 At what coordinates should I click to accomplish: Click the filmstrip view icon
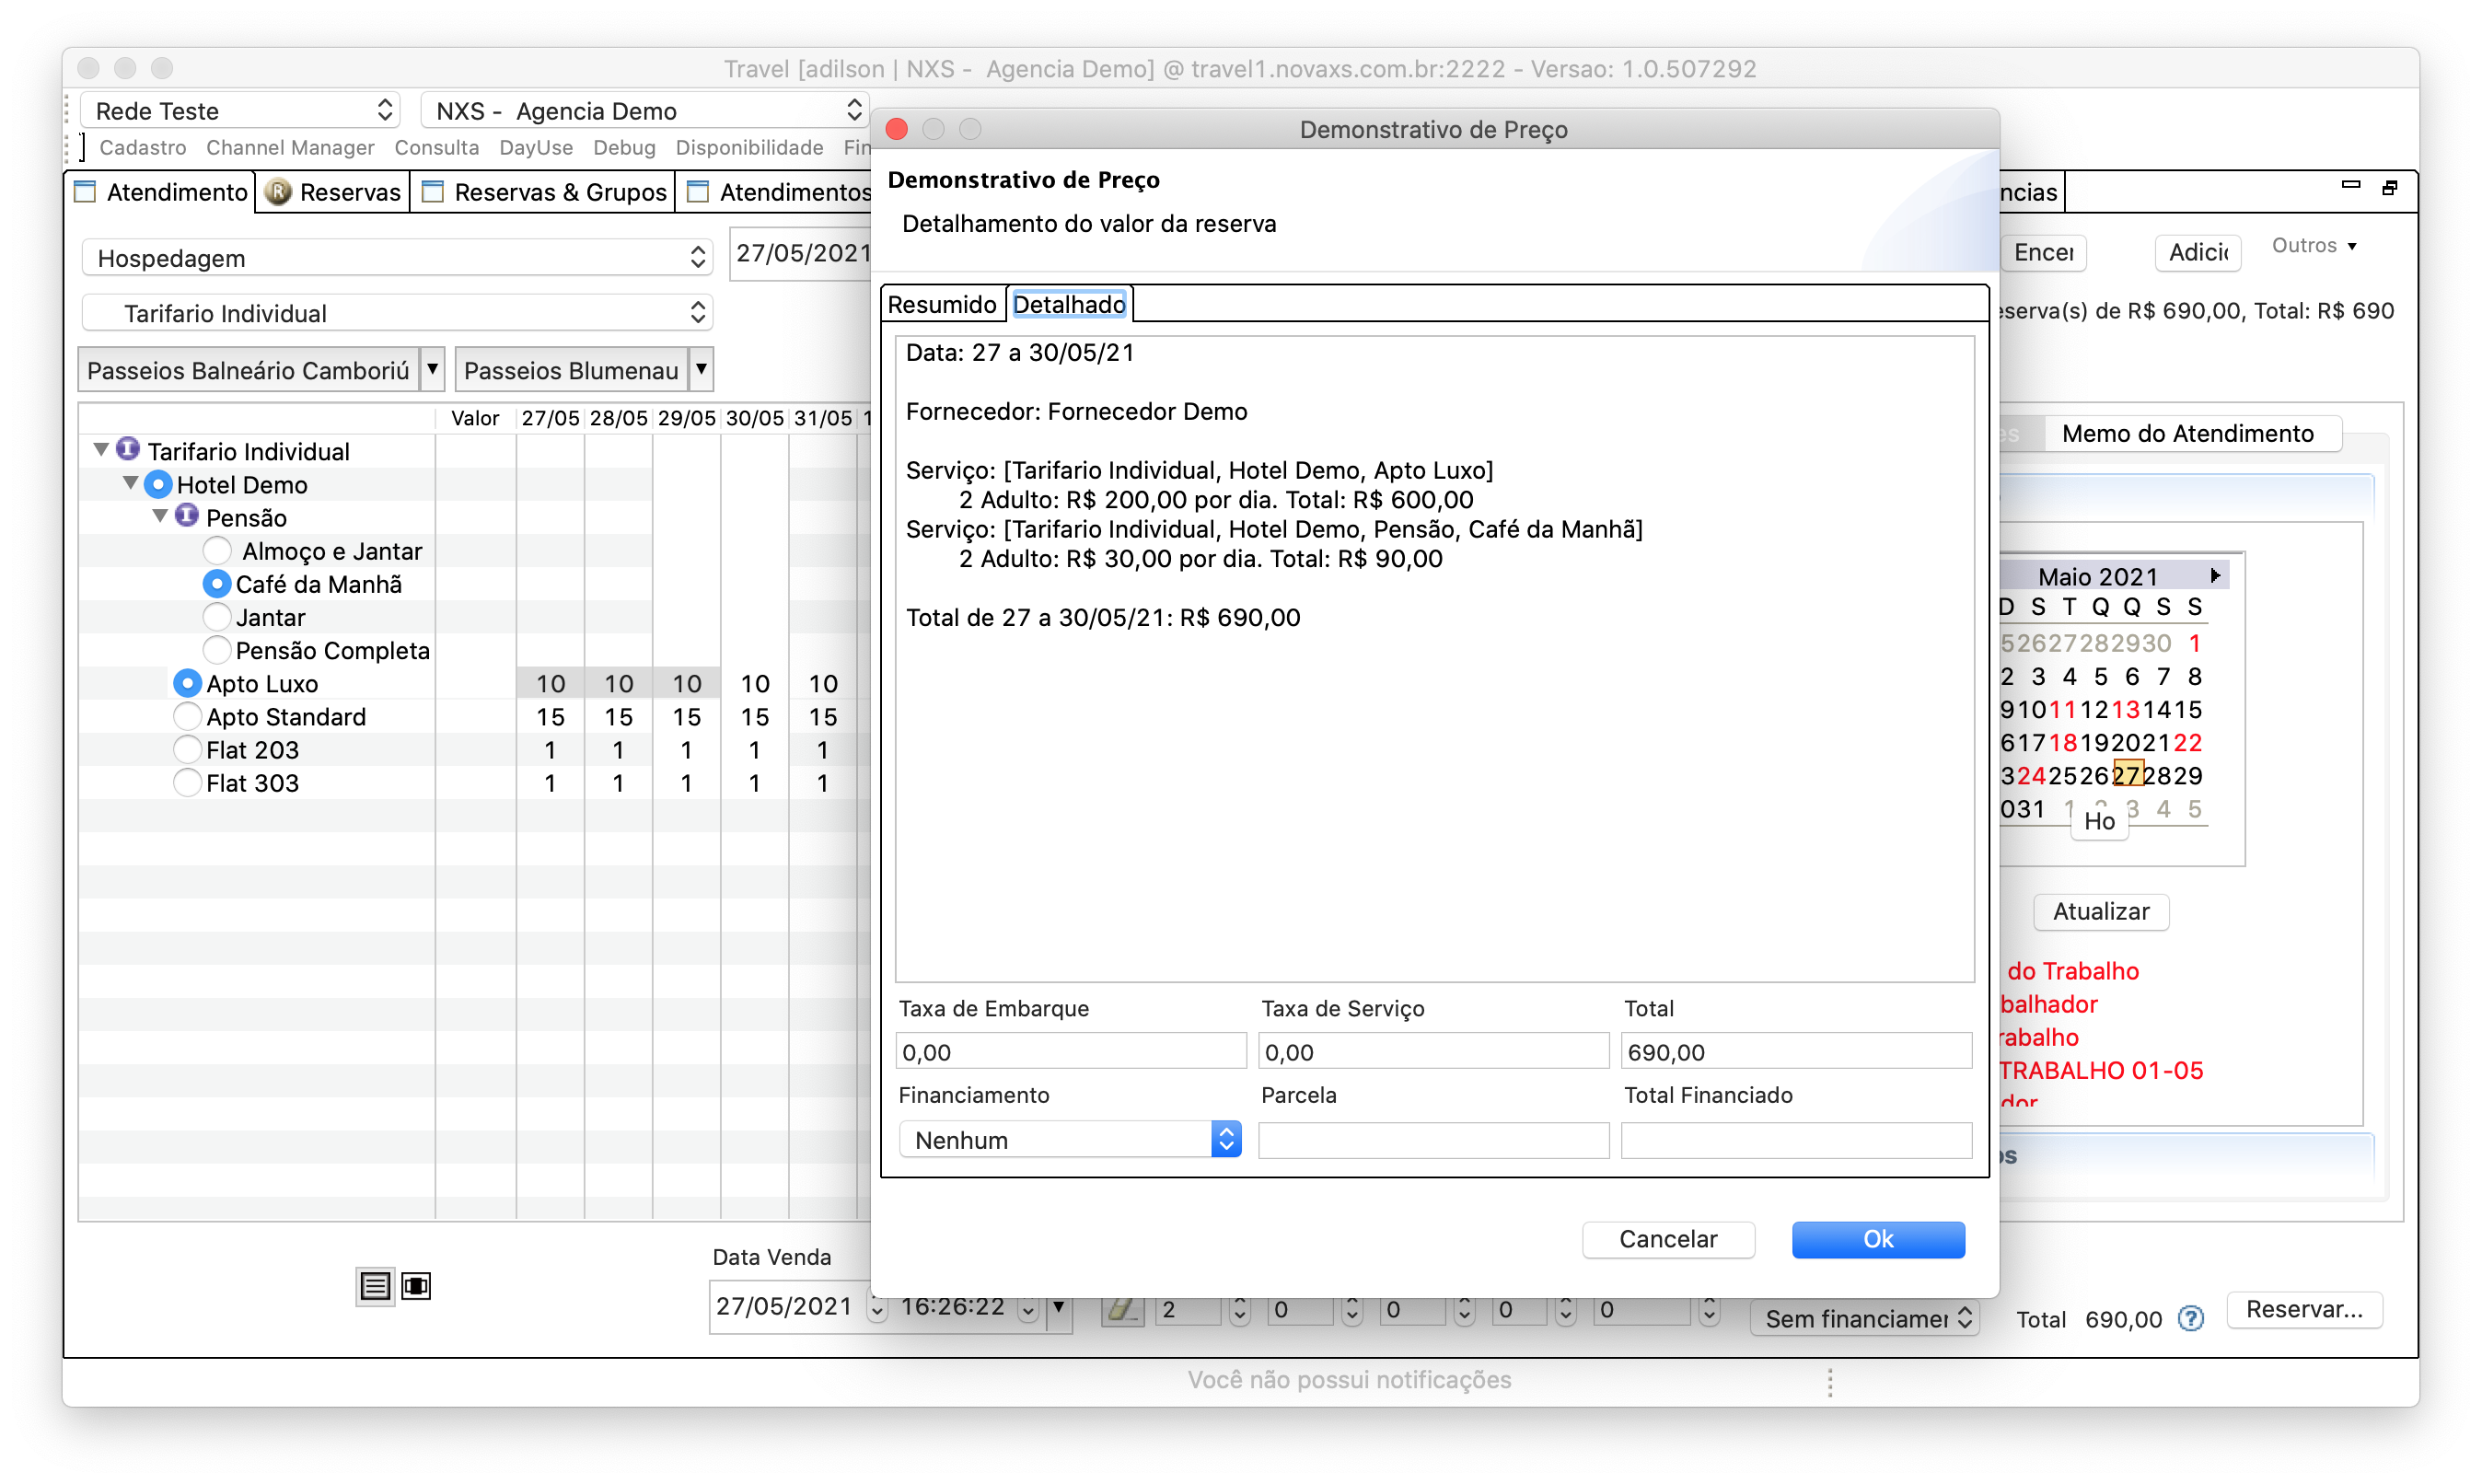click(x=416, y=1286)
